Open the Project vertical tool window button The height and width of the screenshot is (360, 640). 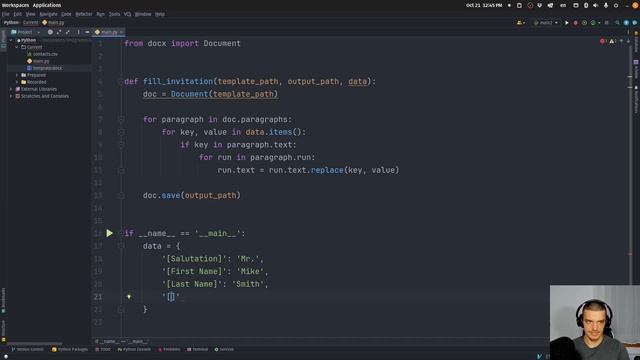coord(3,40)
